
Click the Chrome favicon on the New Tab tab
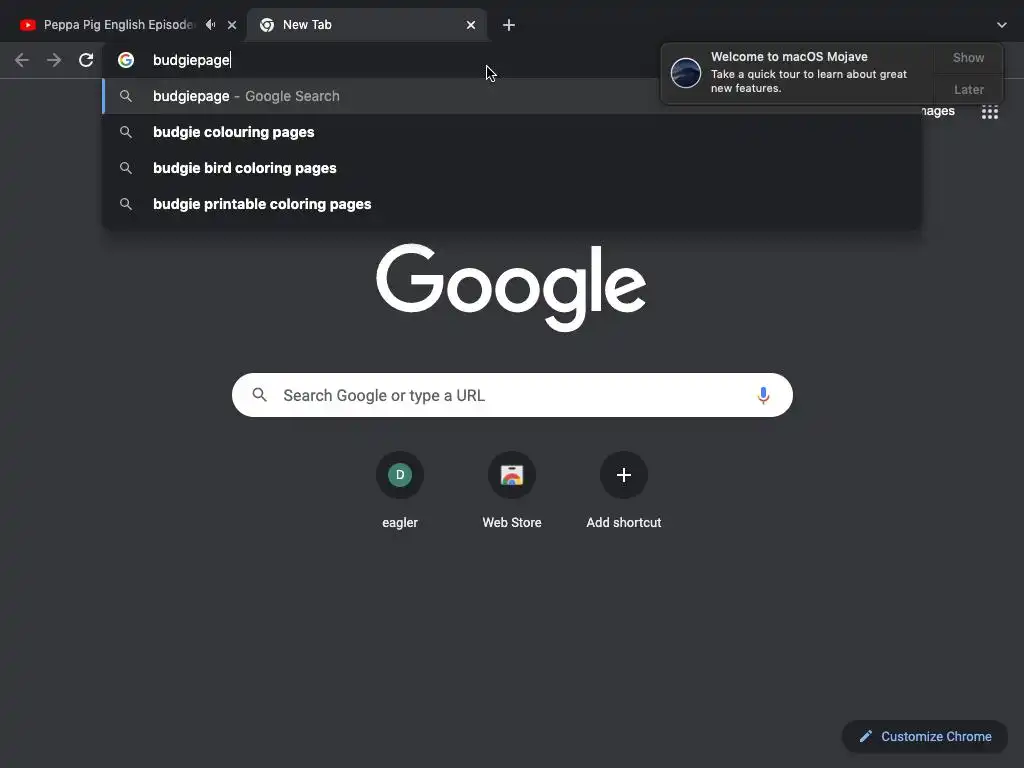coord(267,25)
